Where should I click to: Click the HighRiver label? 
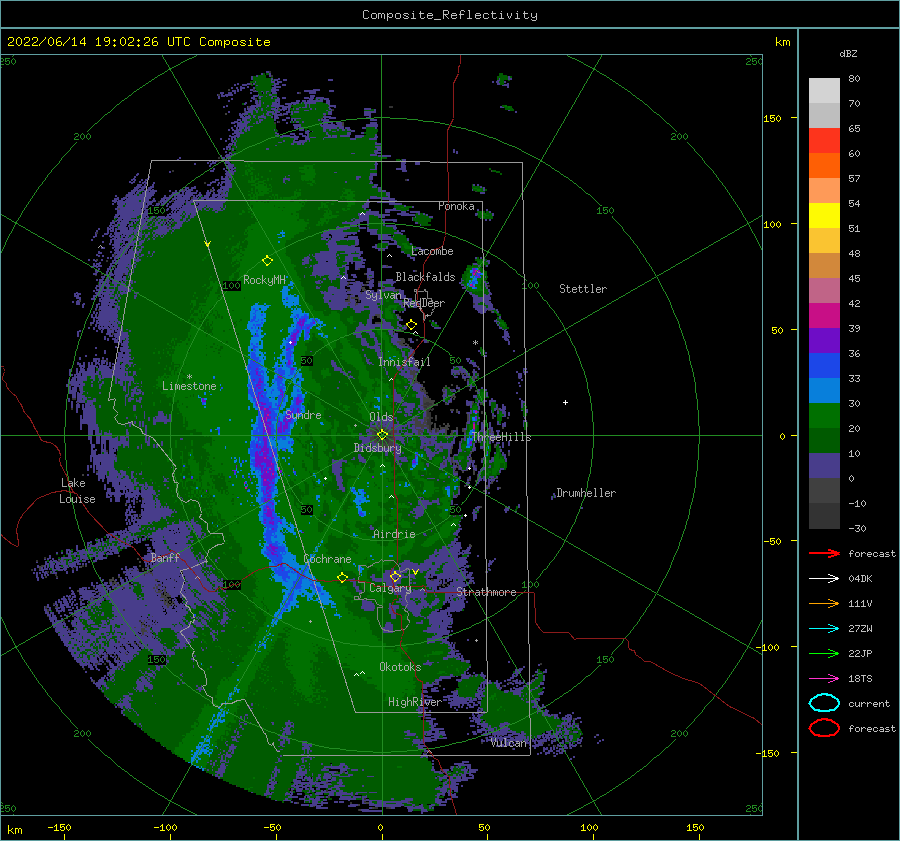[415, 702]
